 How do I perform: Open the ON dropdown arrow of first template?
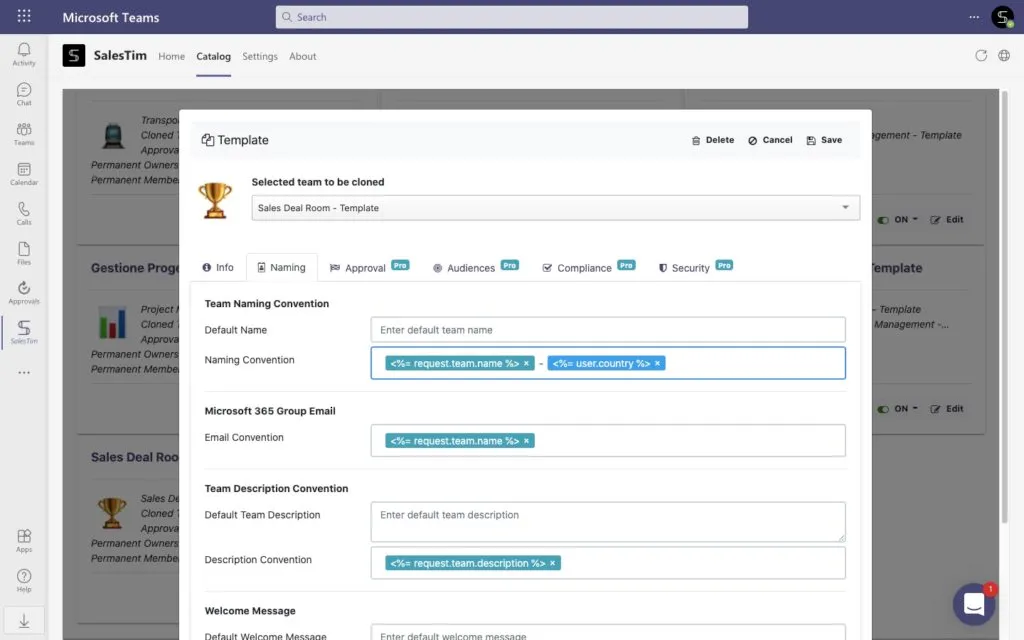(915, 219)
